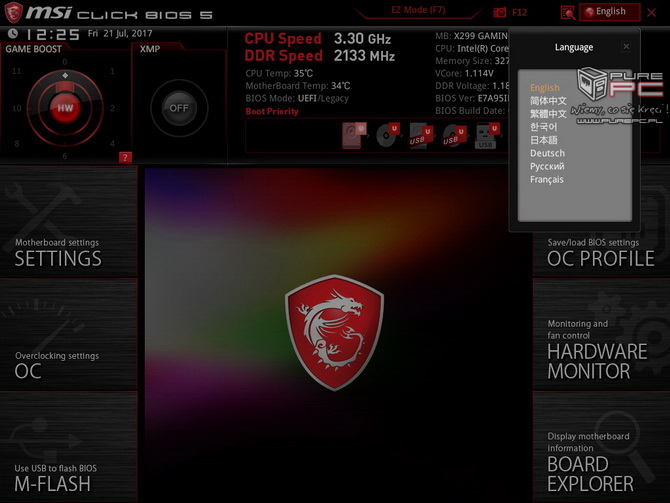The height and width of the screenshot is (503, 670).
Task: Select the USB CD-ROM boot device icon
Action: (x=454, y=136)
